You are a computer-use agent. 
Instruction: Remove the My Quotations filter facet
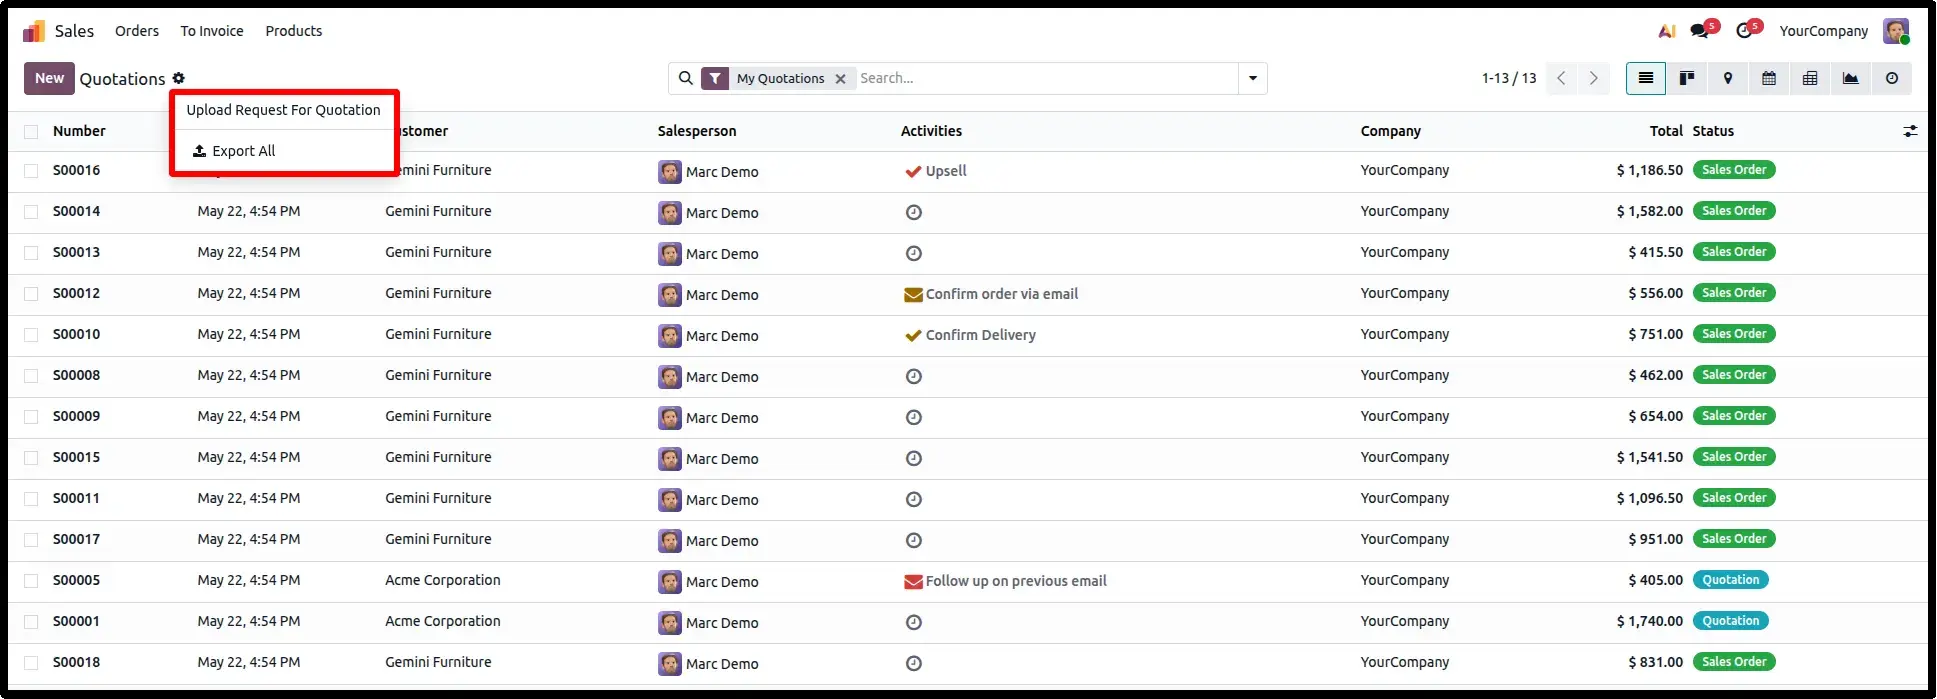840,79
